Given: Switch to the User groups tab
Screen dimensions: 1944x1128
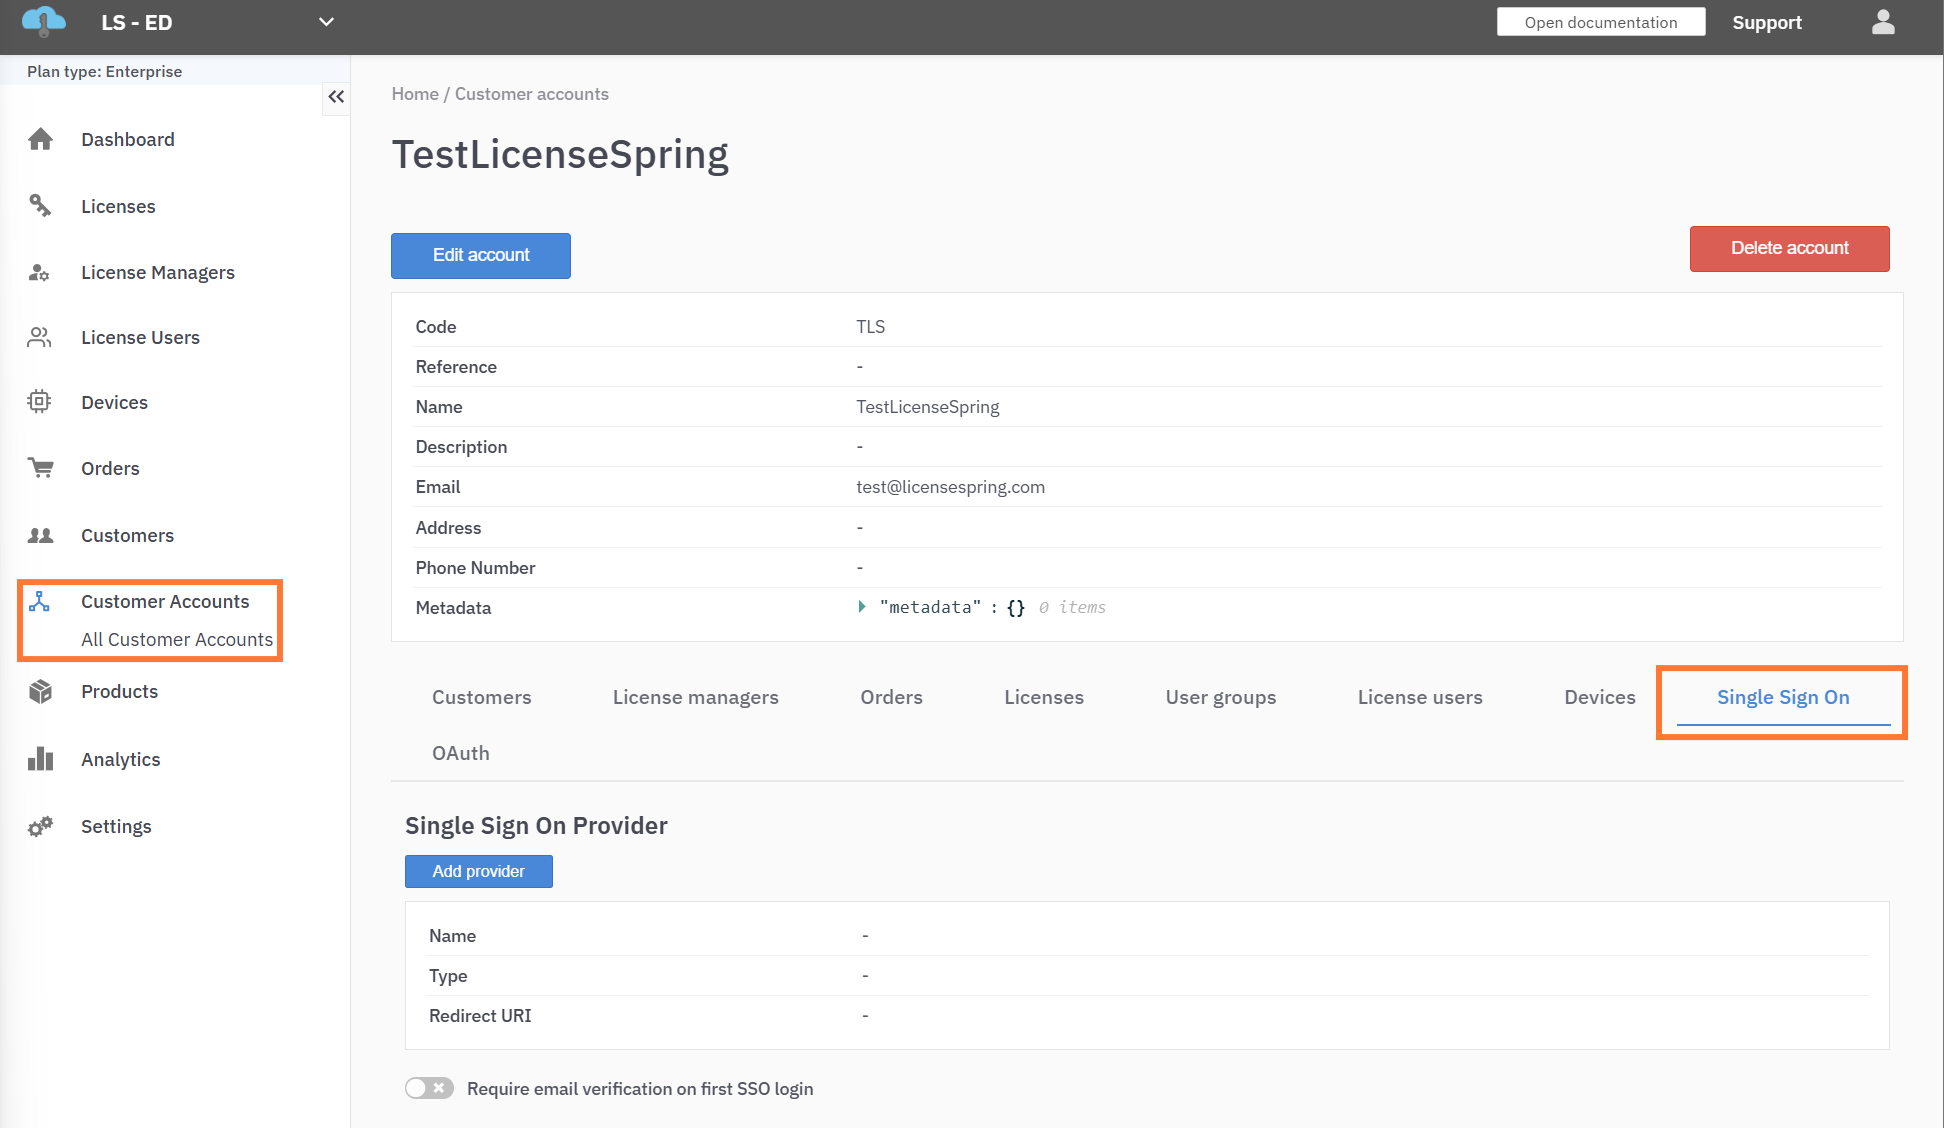Looking at the screenshot, I should point(1220,697).
